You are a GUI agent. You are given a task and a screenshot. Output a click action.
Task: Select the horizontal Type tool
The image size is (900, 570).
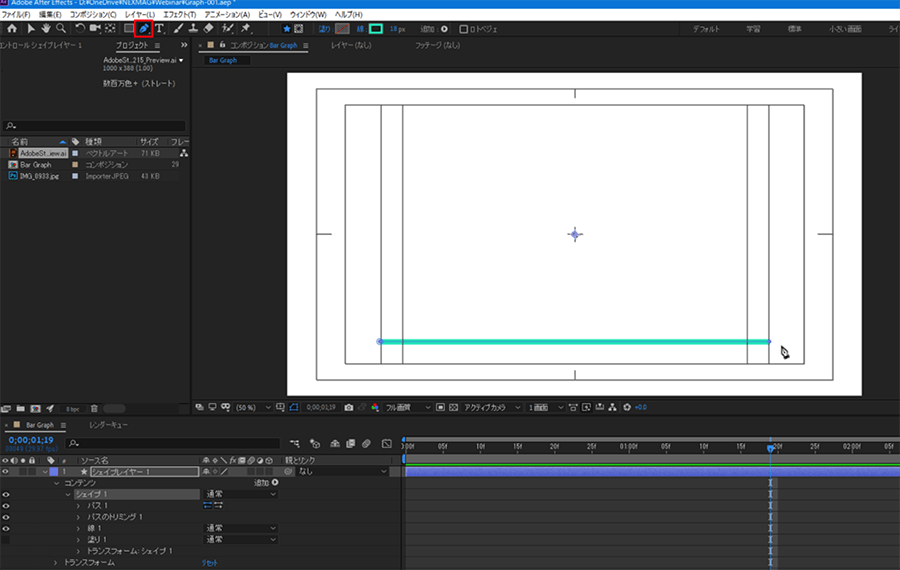[x=160, y=29]
